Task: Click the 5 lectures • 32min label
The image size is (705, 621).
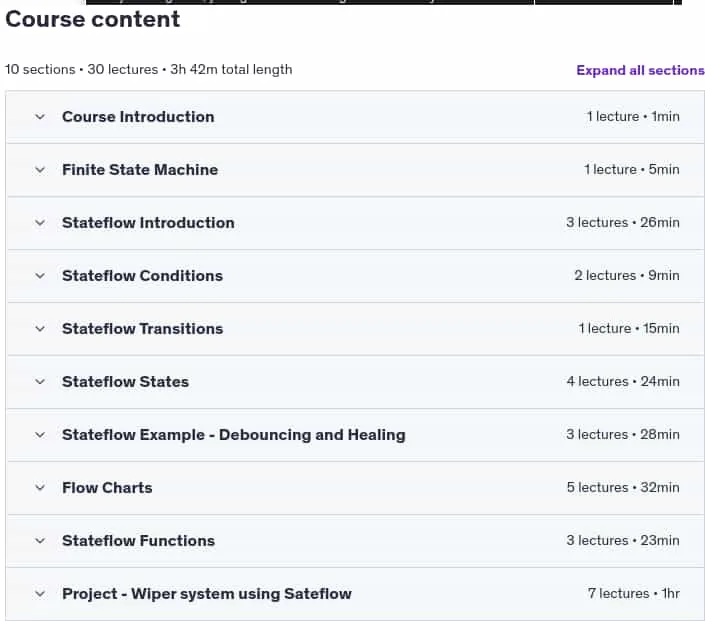Action: pyautogui.click(x=623, y=487)
